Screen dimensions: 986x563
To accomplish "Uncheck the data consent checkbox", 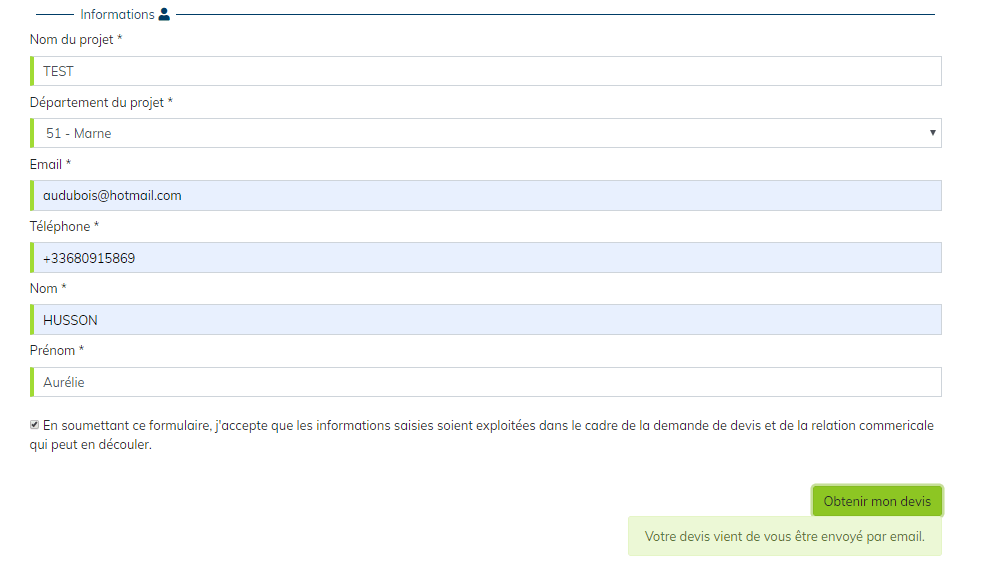I will pyautogui.click(x=35, y=425).
